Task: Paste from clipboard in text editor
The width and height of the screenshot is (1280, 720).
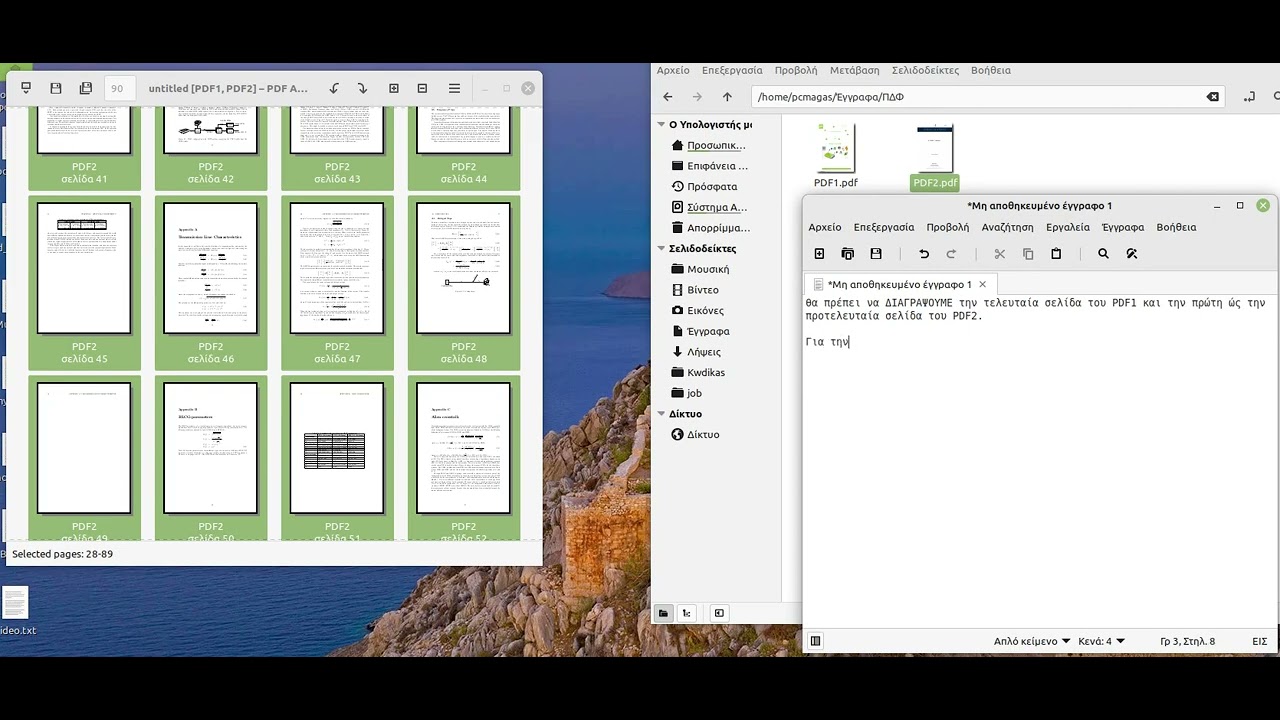Action: click(x=1056, y=254)
